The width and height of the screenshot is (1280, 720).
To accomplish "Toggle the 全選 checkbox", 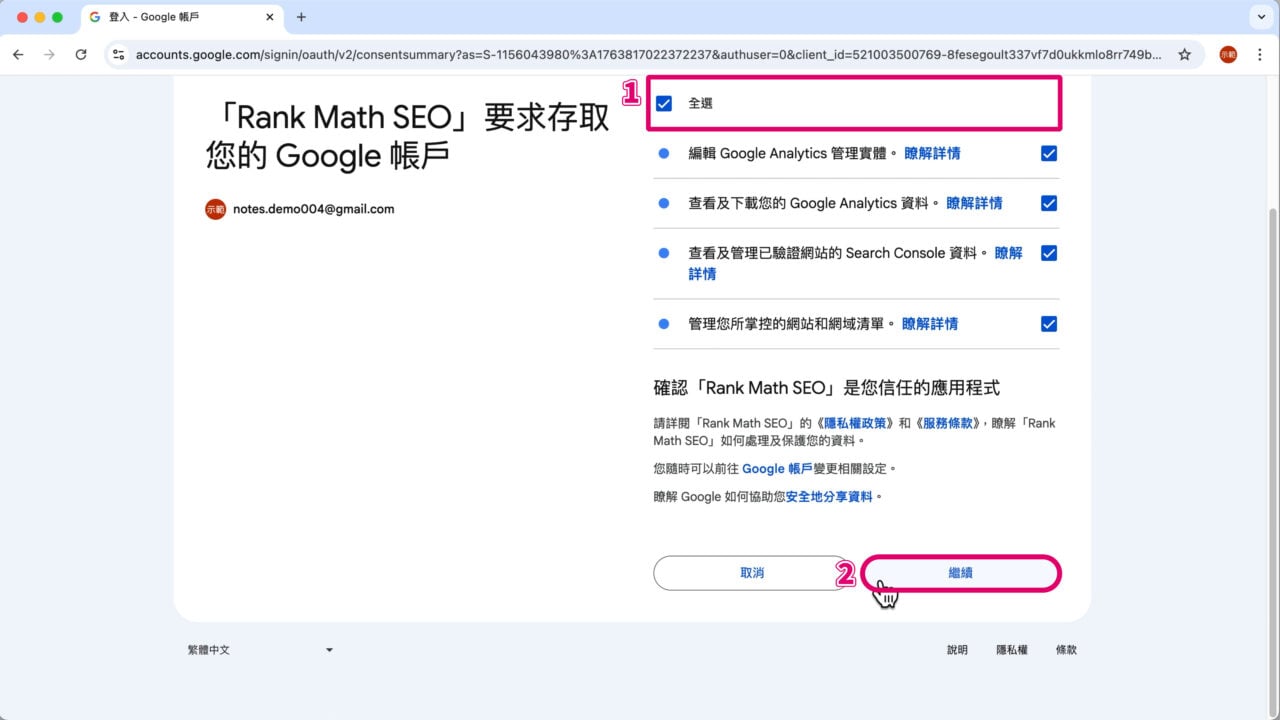I will (x=663, y=102).
